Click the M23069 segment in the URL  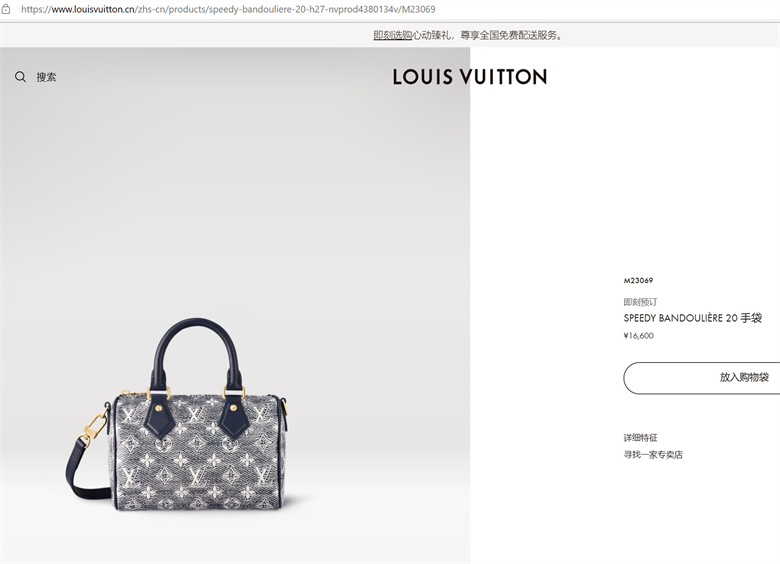tap(418, 9)
